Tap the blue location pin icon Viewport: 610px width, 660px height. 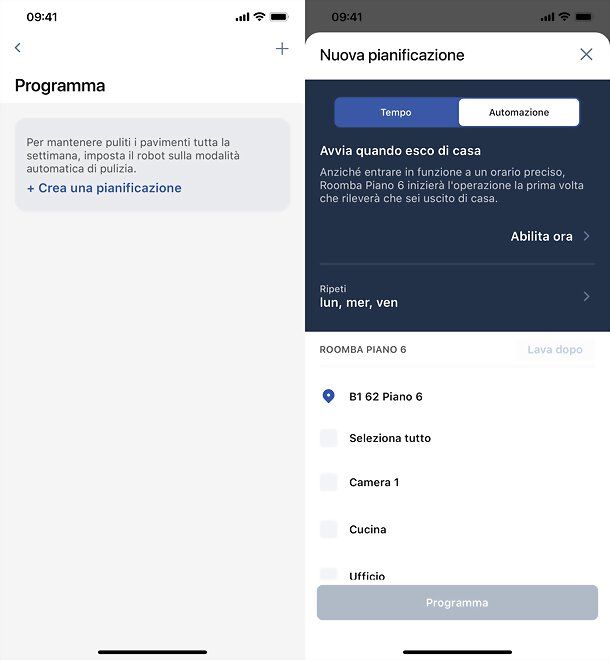point(328,396)
